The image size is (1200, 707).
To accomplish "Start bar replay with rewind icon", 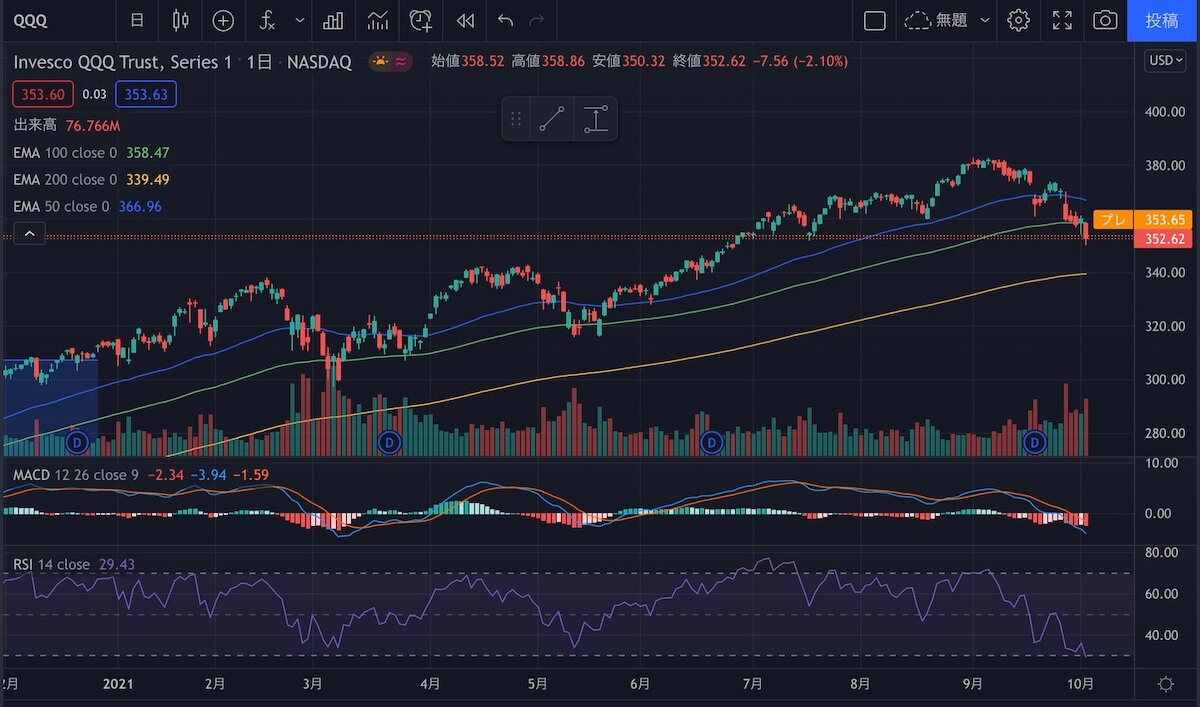I will click(464, 20).
